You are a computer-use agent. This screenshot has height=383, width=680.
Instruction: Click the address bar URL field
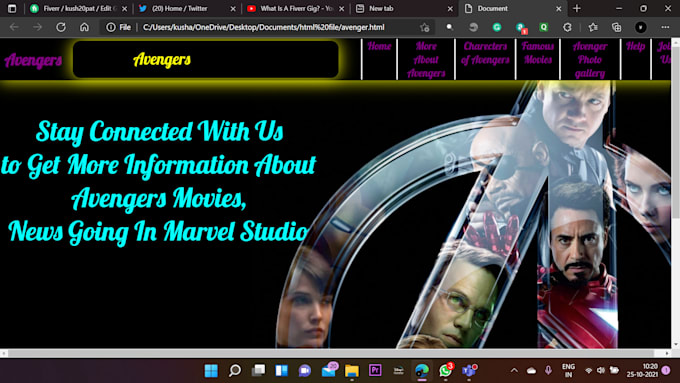click(x=264, y=27)
